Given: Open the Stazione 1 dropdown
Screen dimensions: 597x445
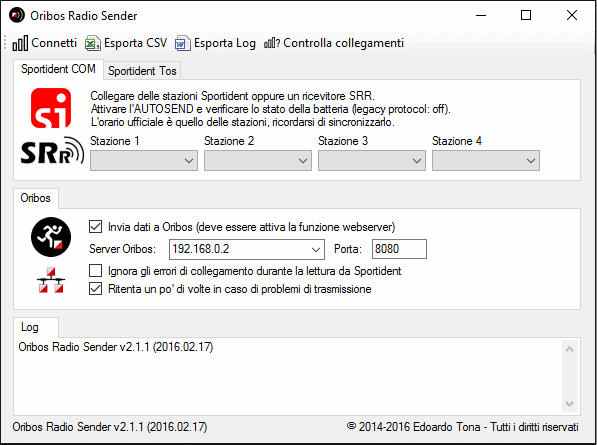Looking at the screenshot, I should (144, 160).
